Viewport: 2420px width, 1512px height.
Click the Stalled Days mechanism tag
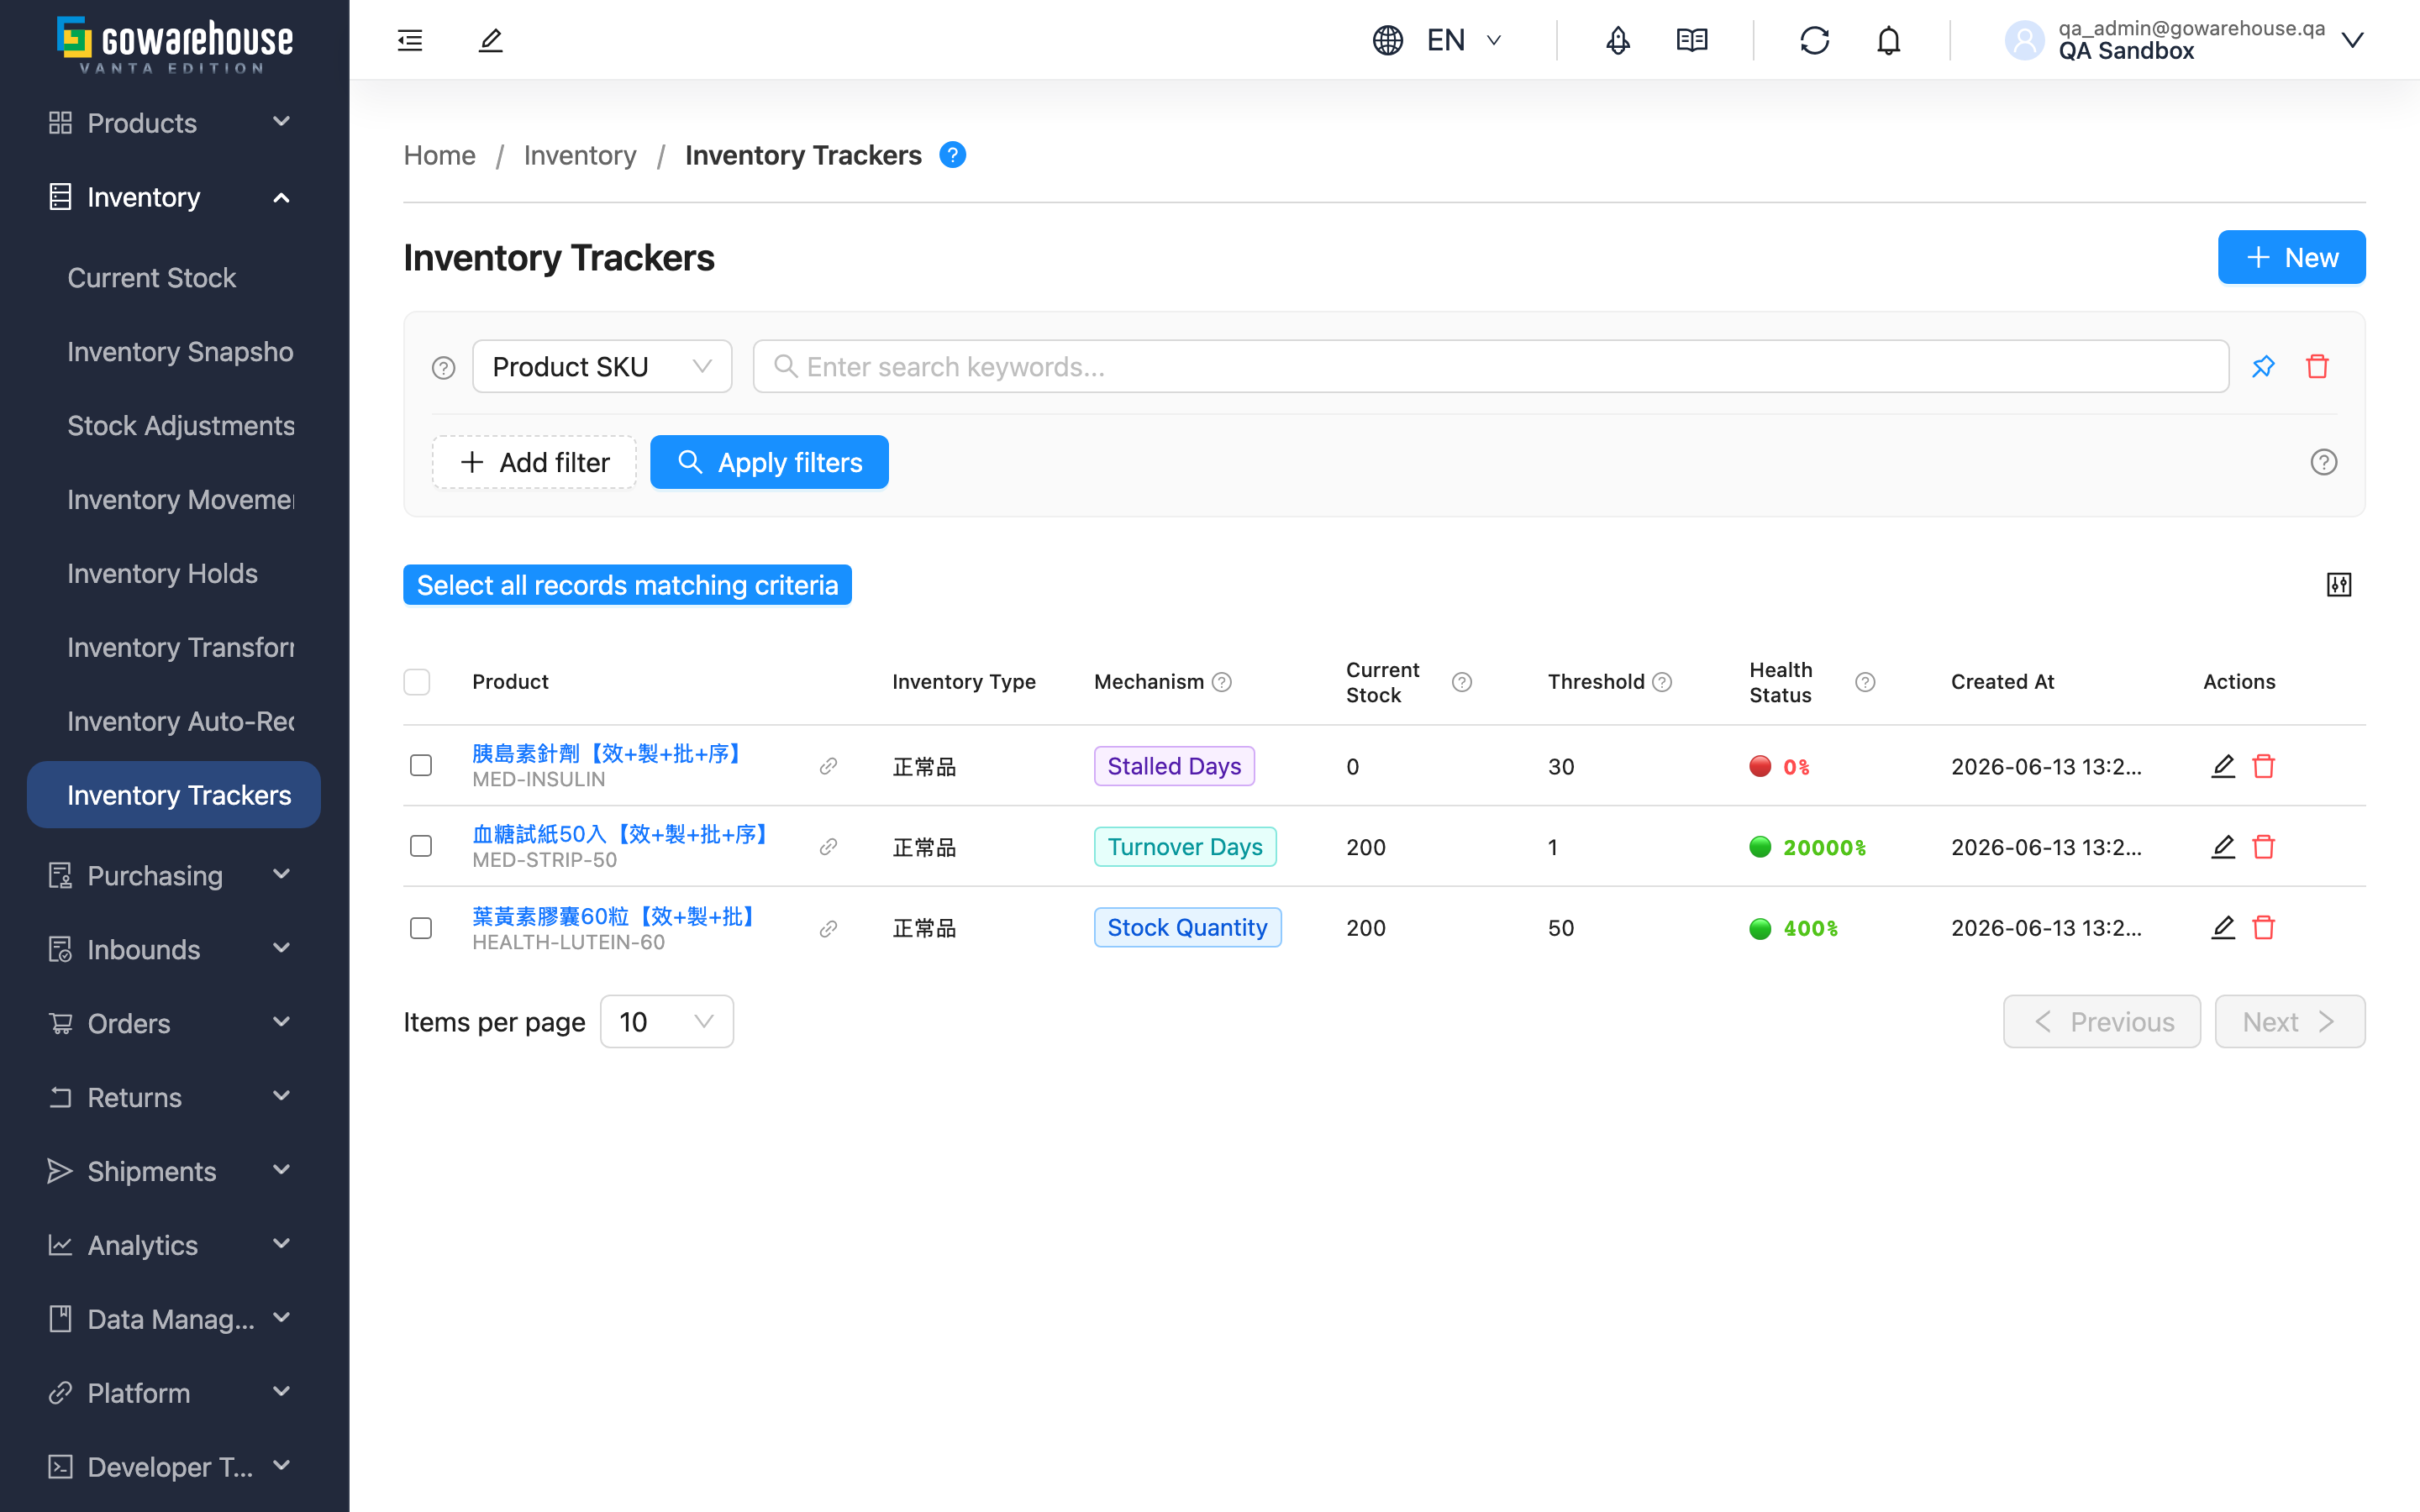(1174, 766)
